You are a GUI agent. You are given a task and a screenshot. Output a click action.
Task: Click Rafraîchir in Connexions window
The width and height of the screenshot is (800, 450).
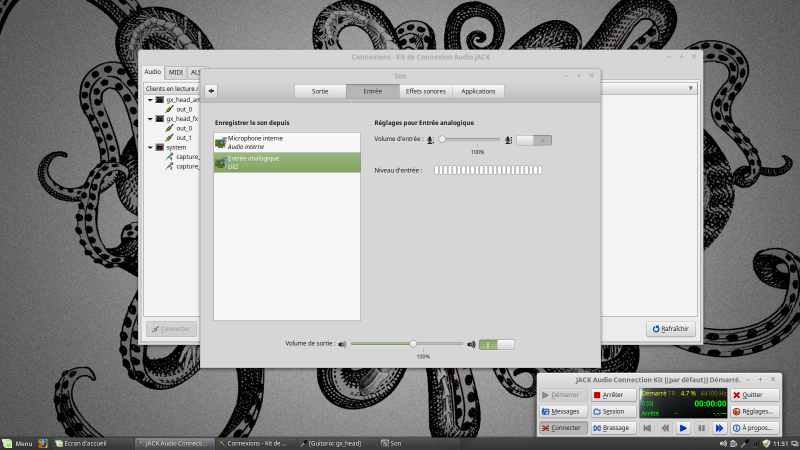(x=670, y=329)
